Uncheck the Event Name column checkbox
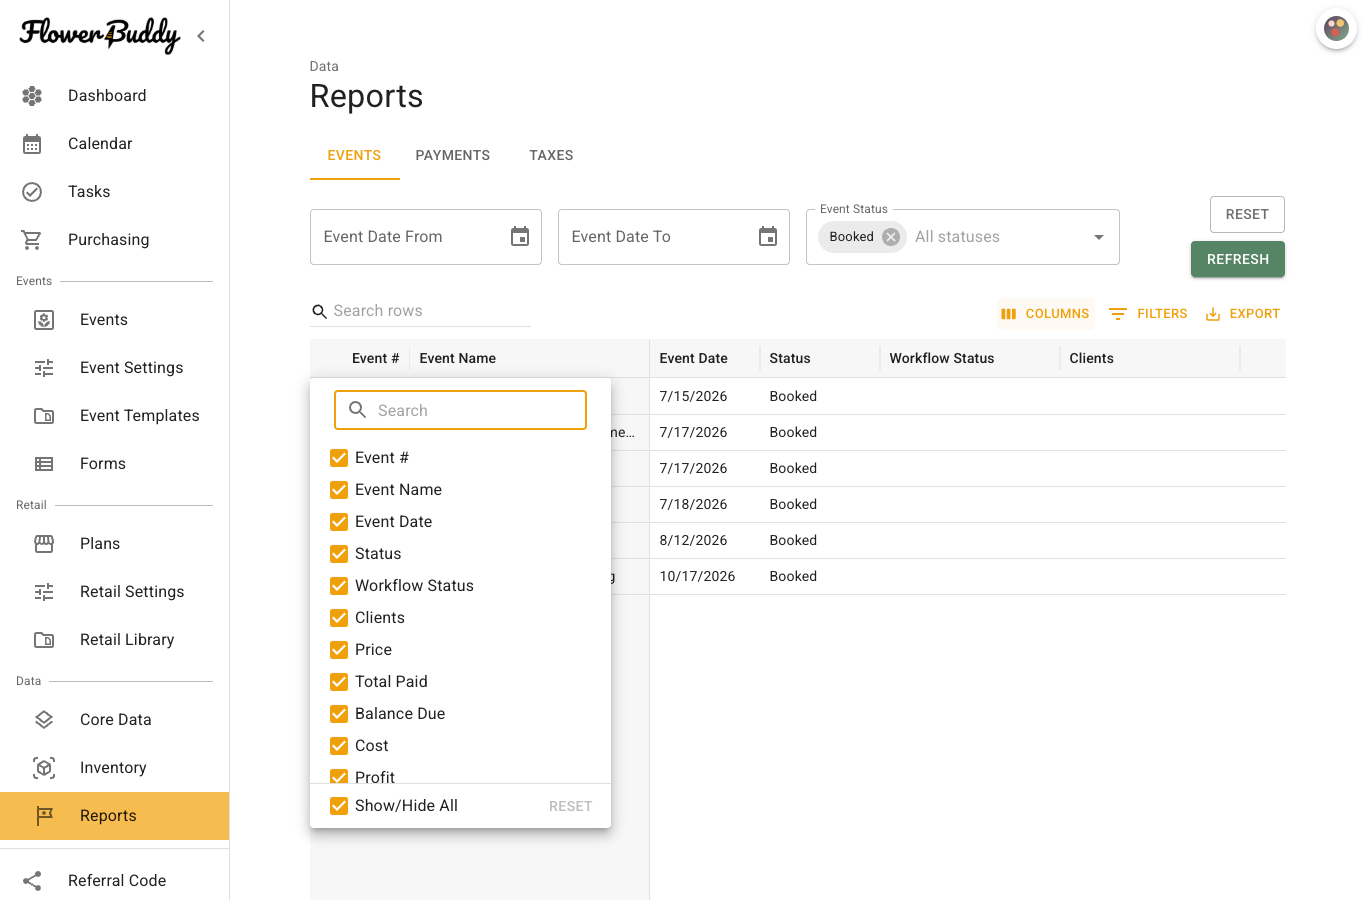The image size is (1365, 900). [x=339, y=490]
